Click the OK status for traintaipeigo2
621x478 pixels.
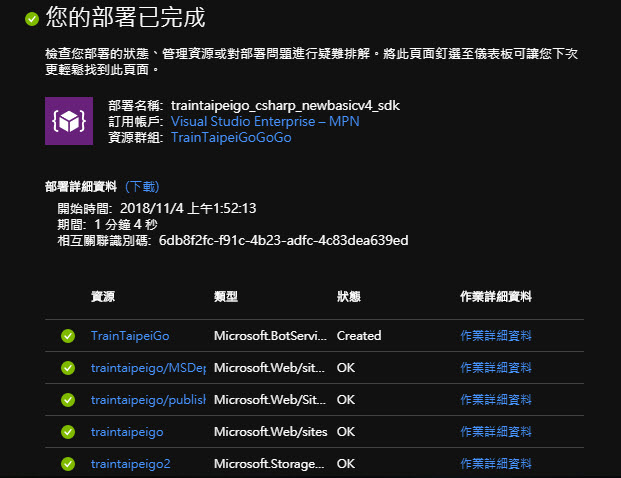346,464
